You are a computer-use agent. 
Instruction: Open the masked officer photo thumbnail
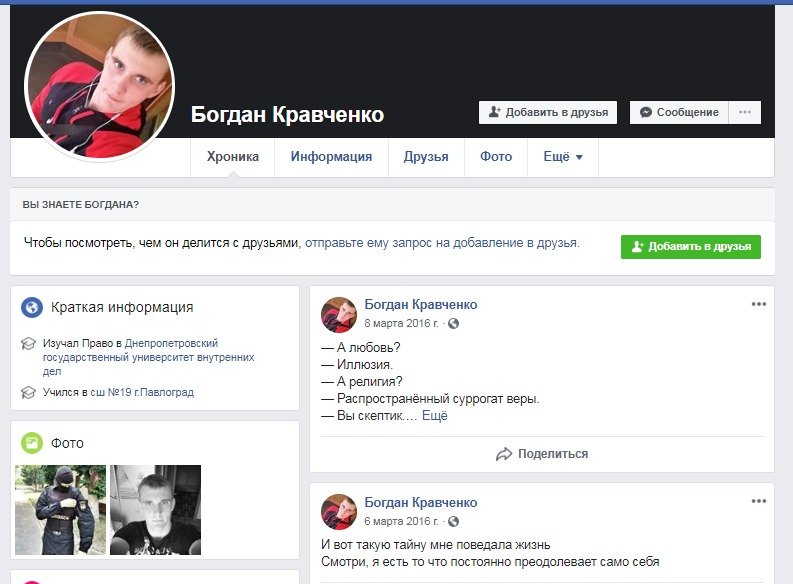pyautogui.click(x=60, y=510)
